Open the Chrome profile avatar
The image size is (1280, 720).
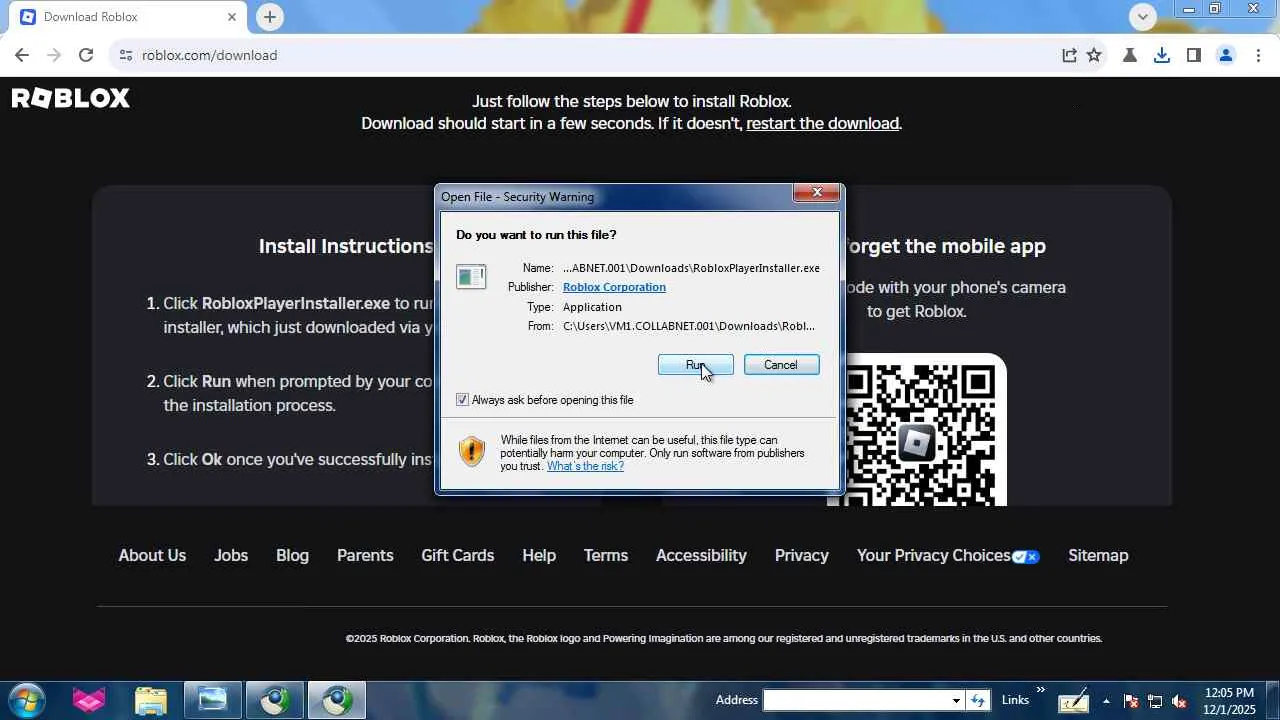pos(1226,55)
